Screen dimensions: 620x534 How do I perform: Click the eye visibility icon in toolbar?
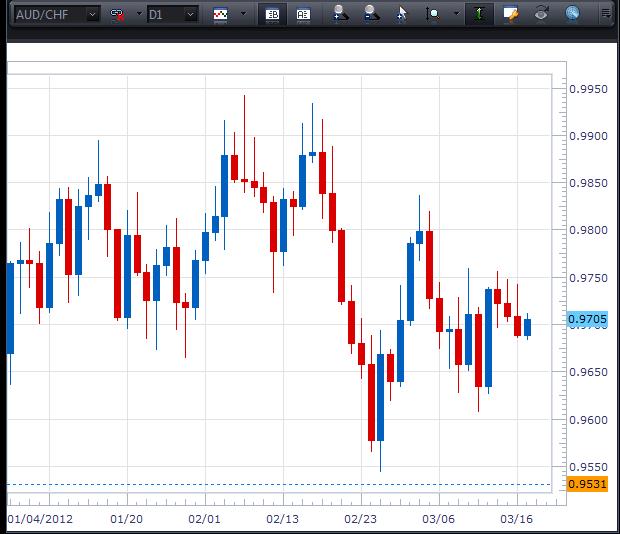pyautogui.click(x=541, y=14)
